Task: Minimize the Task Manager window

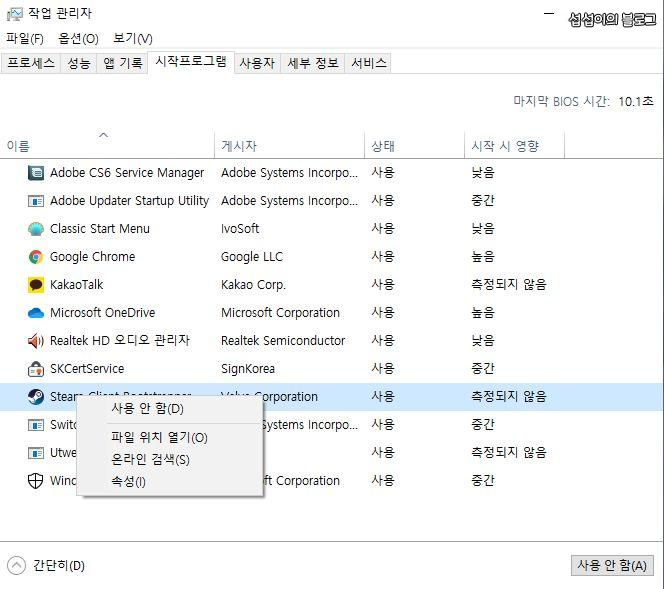Action: (549, 14)
